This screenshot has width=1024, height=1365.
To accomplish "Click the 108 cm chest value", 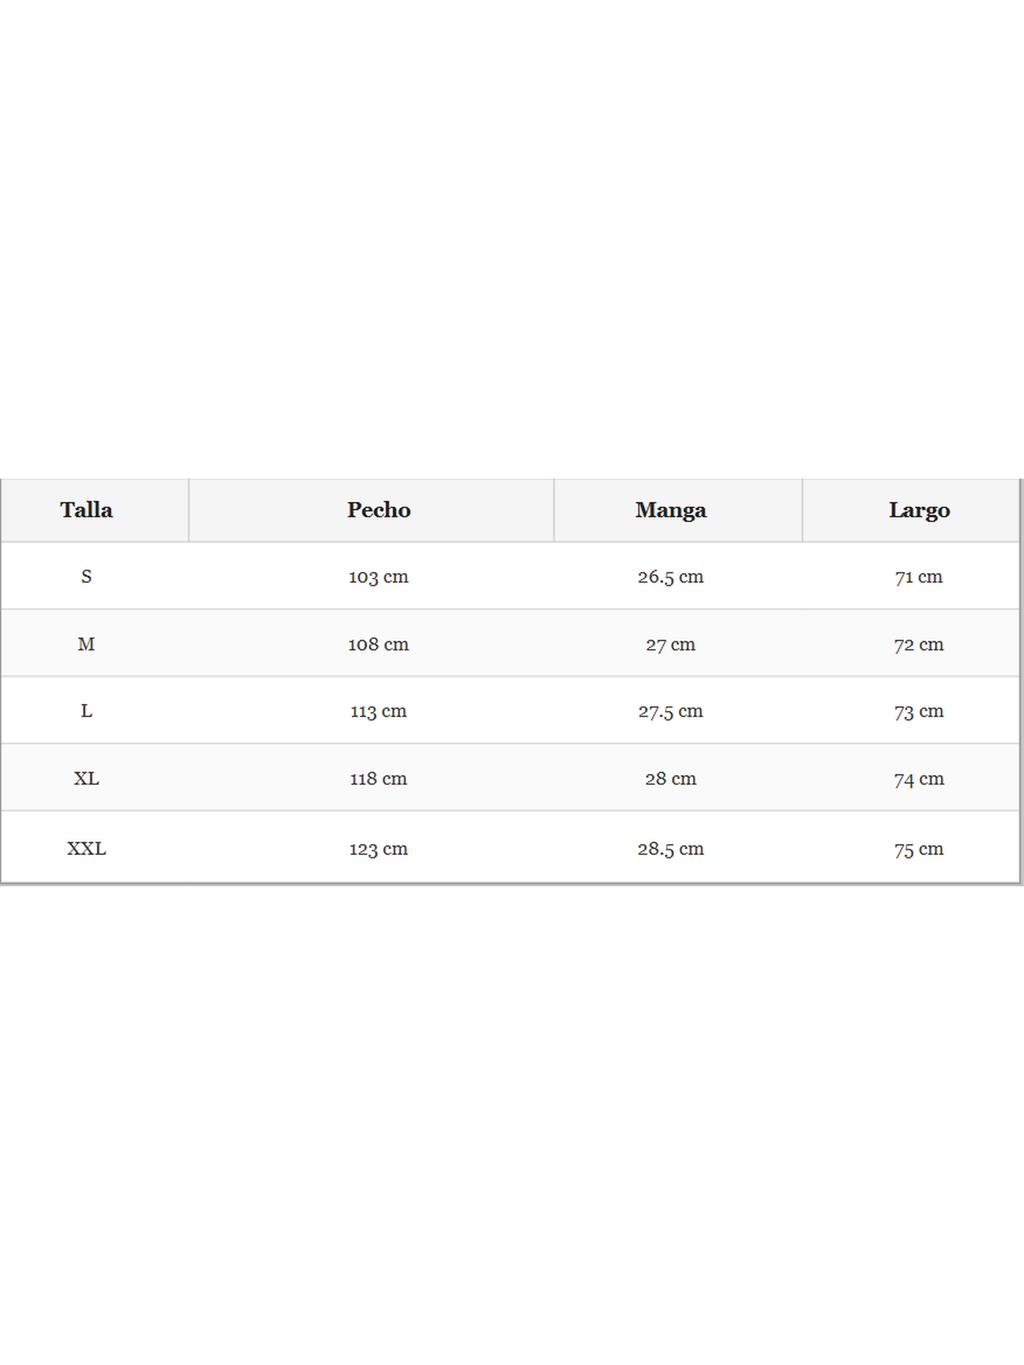I will 378,644.
